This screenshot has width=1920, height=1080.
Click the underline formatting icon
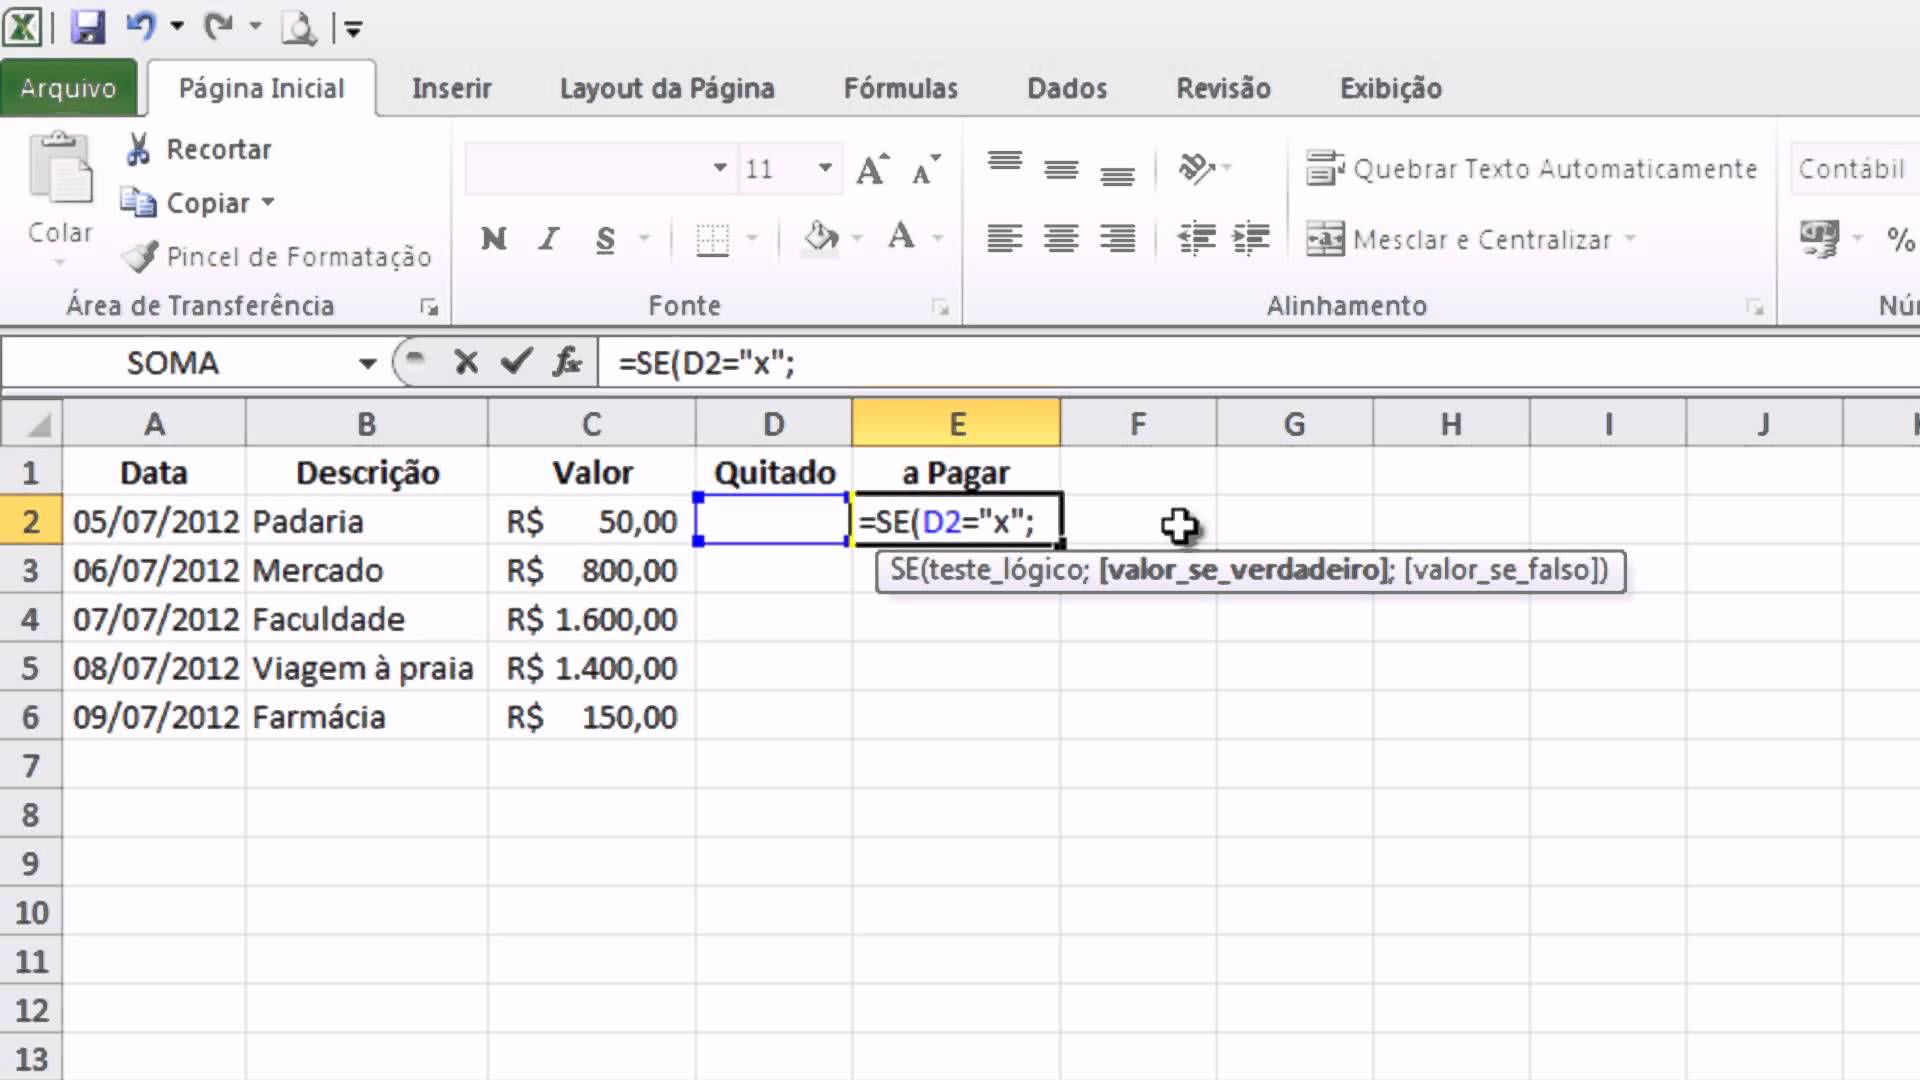click(605, 239)
